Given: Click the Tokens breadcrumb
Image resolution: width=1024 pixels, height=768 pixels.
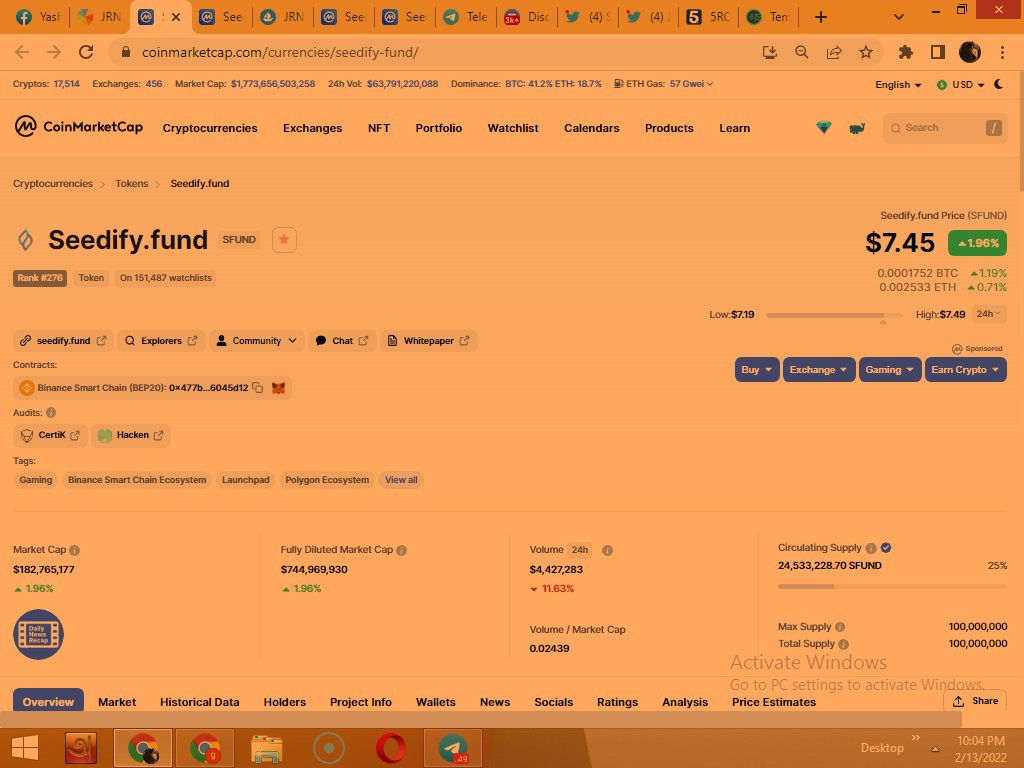Looking at the screenshot, I should (x=132, y=184).
